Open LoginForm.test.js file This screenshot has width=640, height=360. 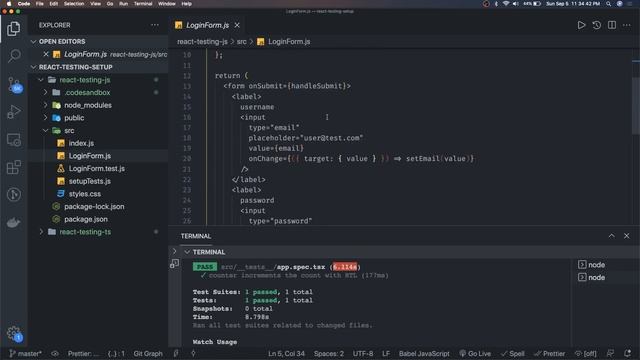pyautogui.click(x=96, y=168)
